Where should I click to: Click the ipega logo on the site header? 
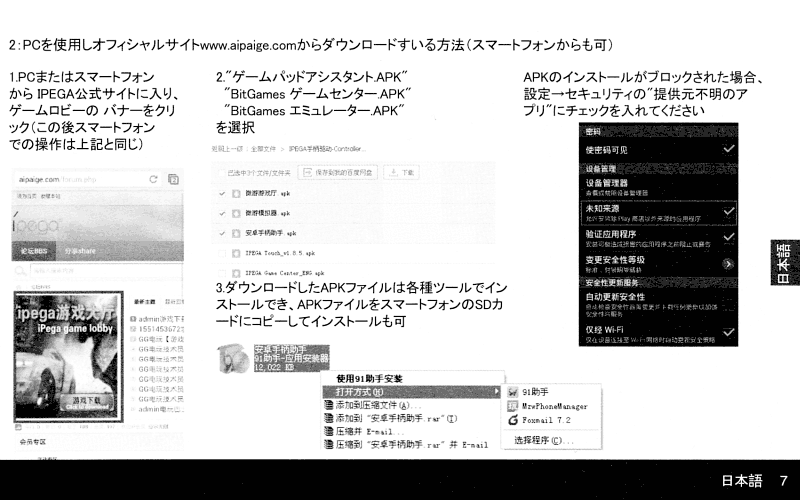[36, 225]
